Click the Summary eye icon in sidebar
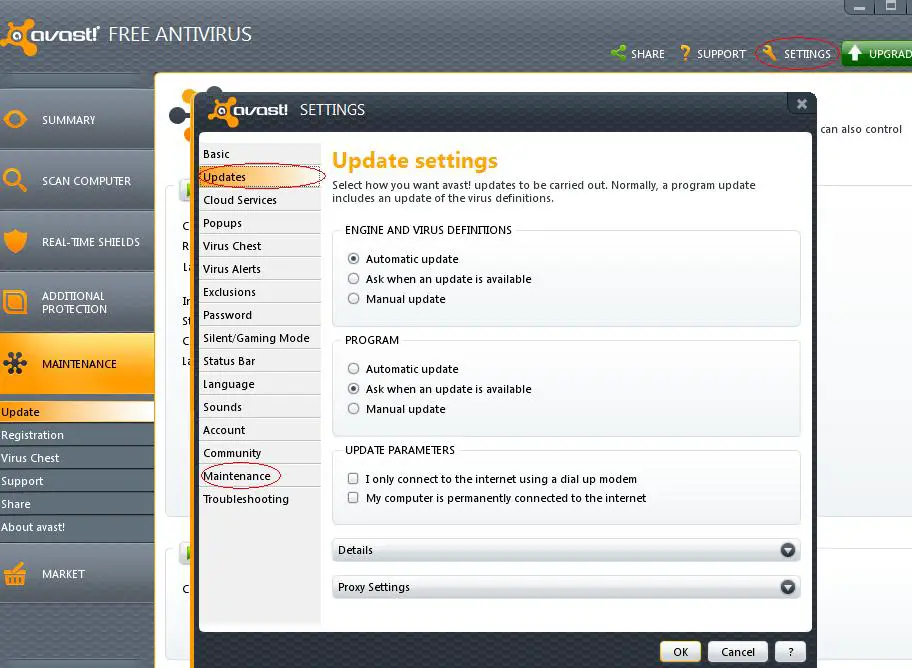Screen dimensions: 912x668 (x=15, y=119)
